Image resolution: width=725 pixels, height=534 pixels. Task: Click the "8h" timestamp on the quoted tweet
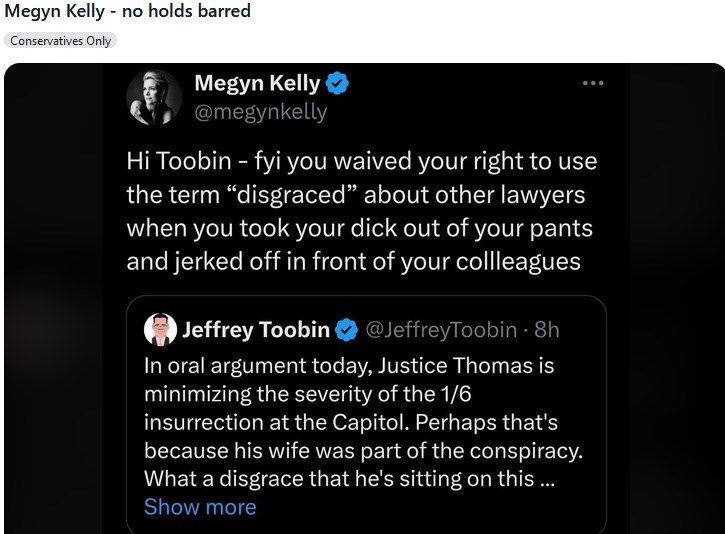(548, 329)
